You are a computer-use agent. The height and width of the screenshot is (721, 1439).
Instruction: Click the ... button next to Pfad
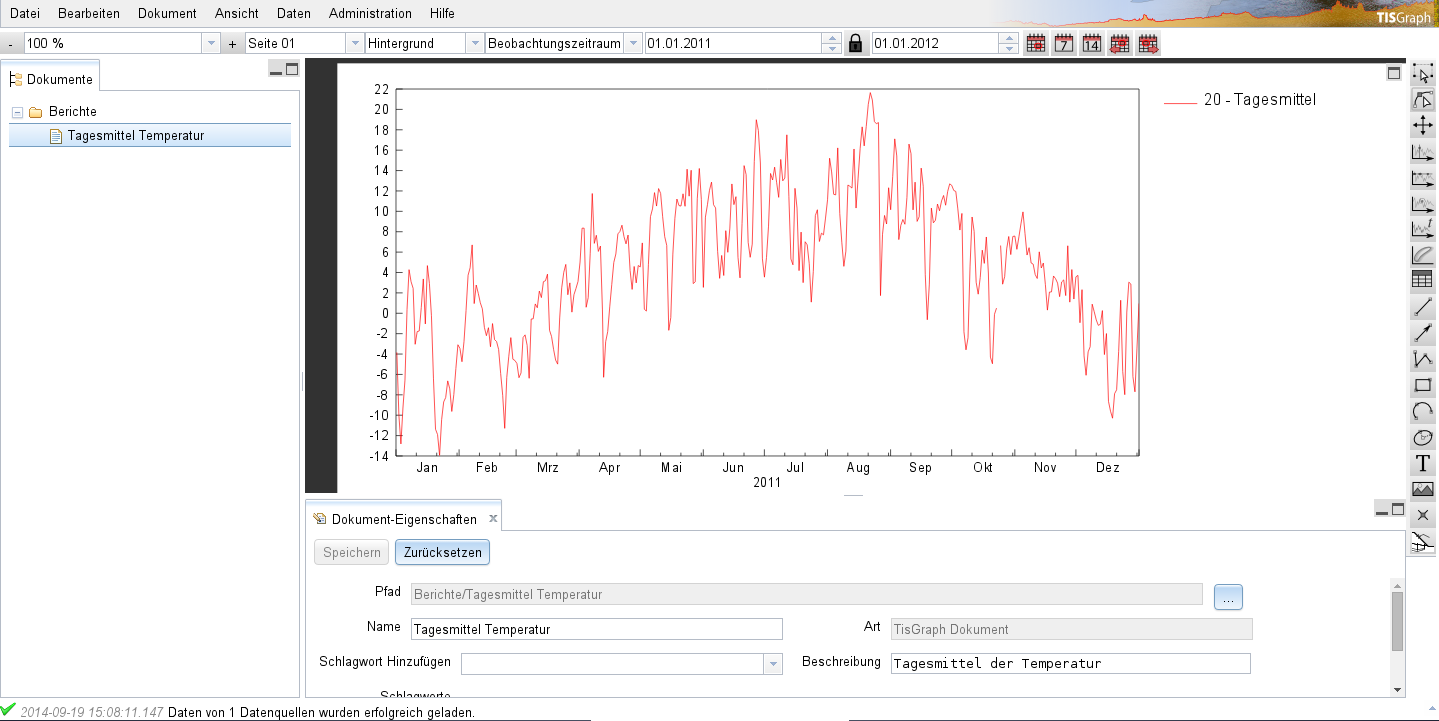click(1227, 596)
